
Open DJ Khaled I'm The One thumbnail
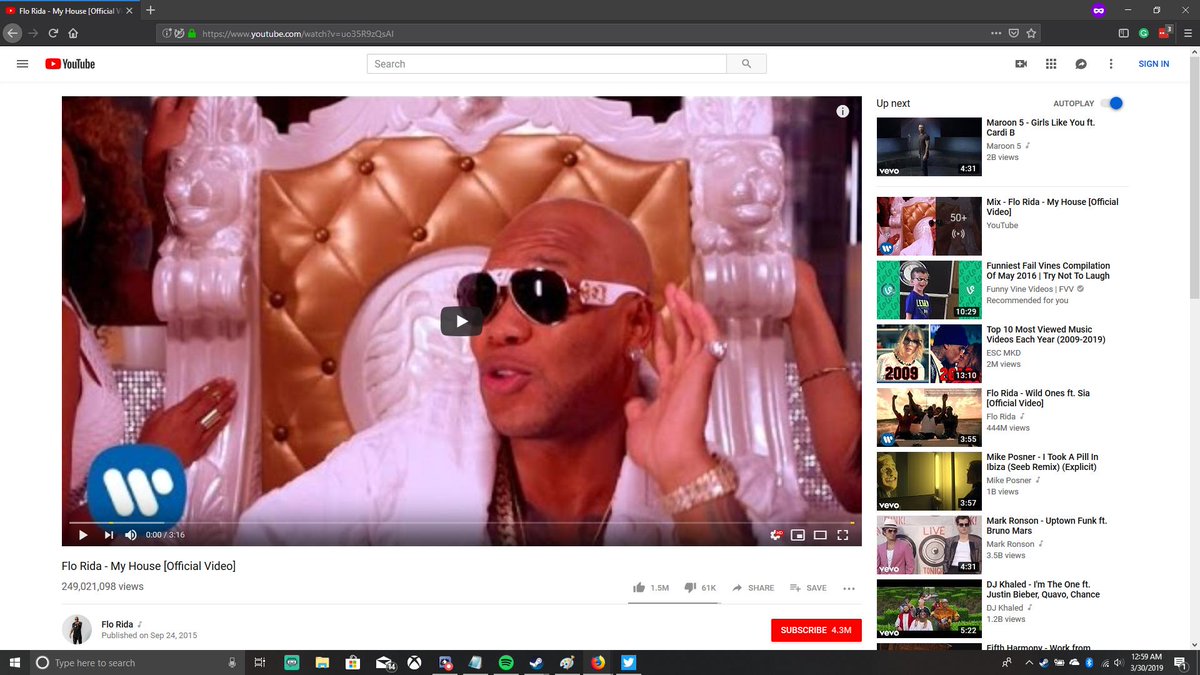[x=929, y=608]
